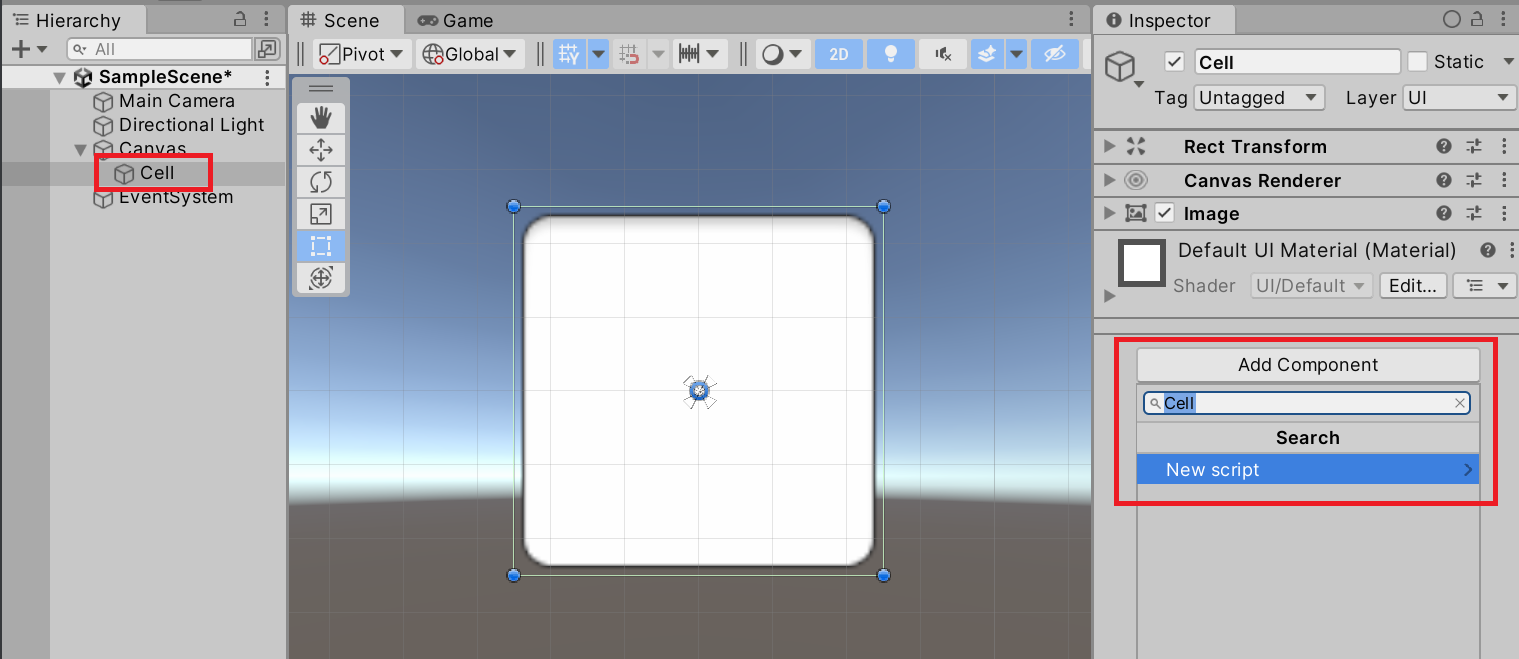Image resolution: width=1519 pixels, height=659 pixels.
Task: Choose New script from the search results
Action: click(1306, 470)
